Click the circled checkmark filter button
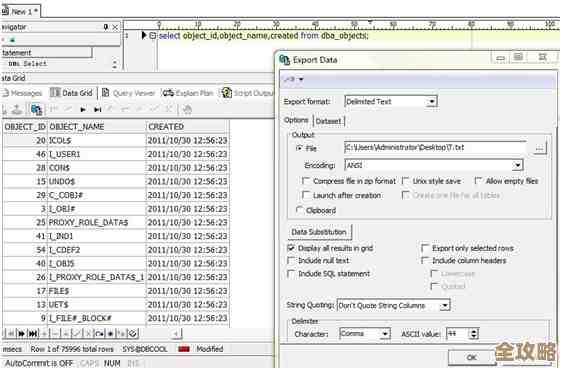This screenshot has height=370, width=562. pos(133,334)
